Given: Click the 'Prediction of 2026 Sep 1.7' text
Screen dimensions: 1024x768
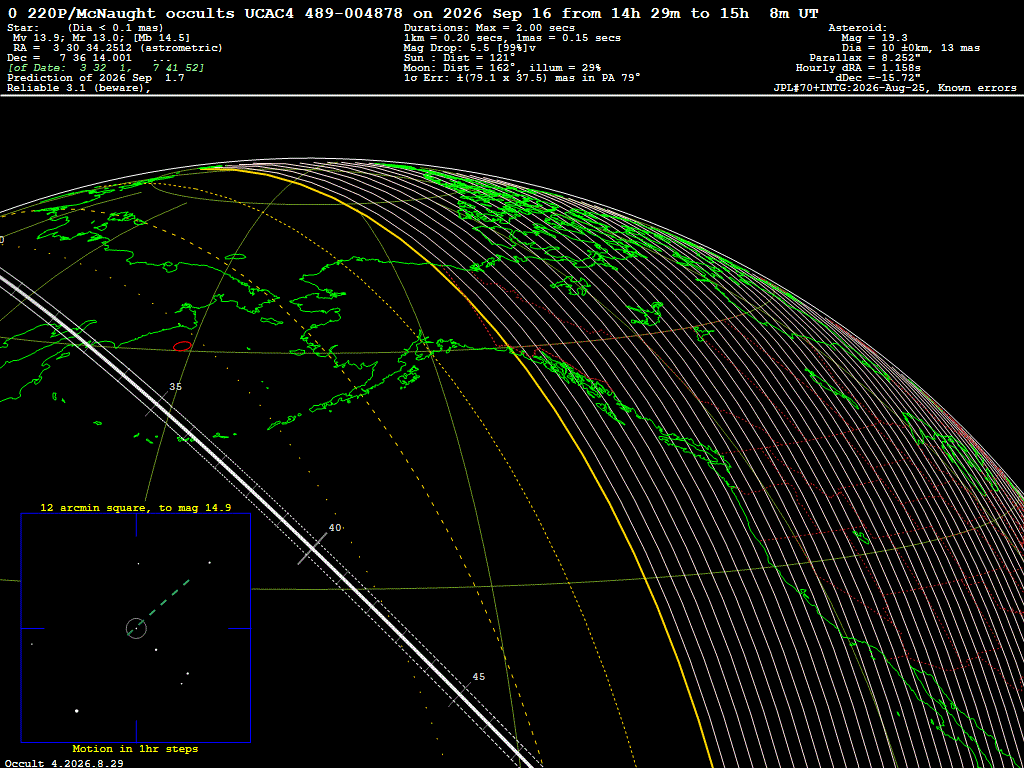Looking at the screenshot, I should (x=95, y=78).
